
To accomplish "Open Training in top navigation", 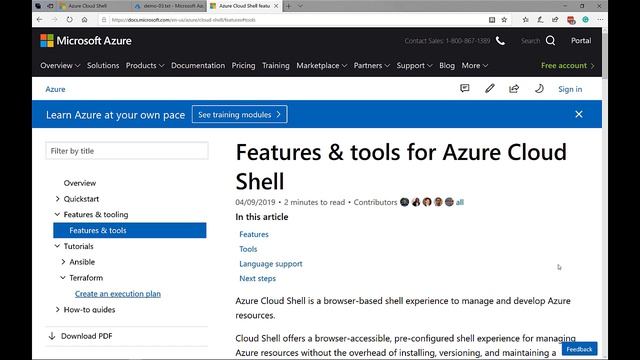I will (276, 65).
